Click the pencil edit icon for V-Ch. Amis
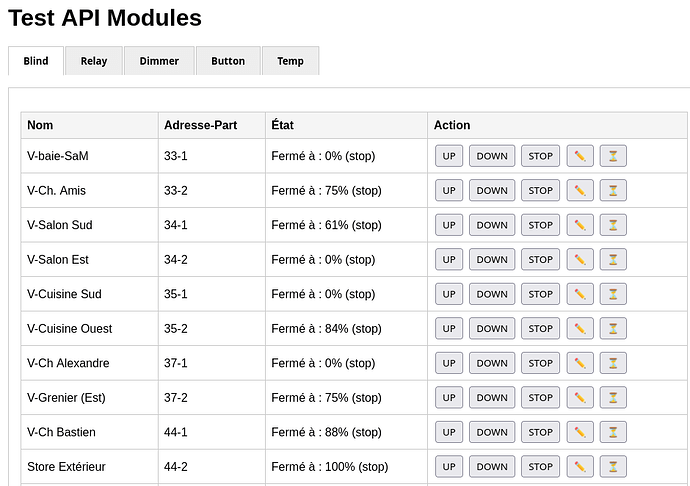Image resolution: width=690 pixels, height=486 pixels. pos(580,191)
